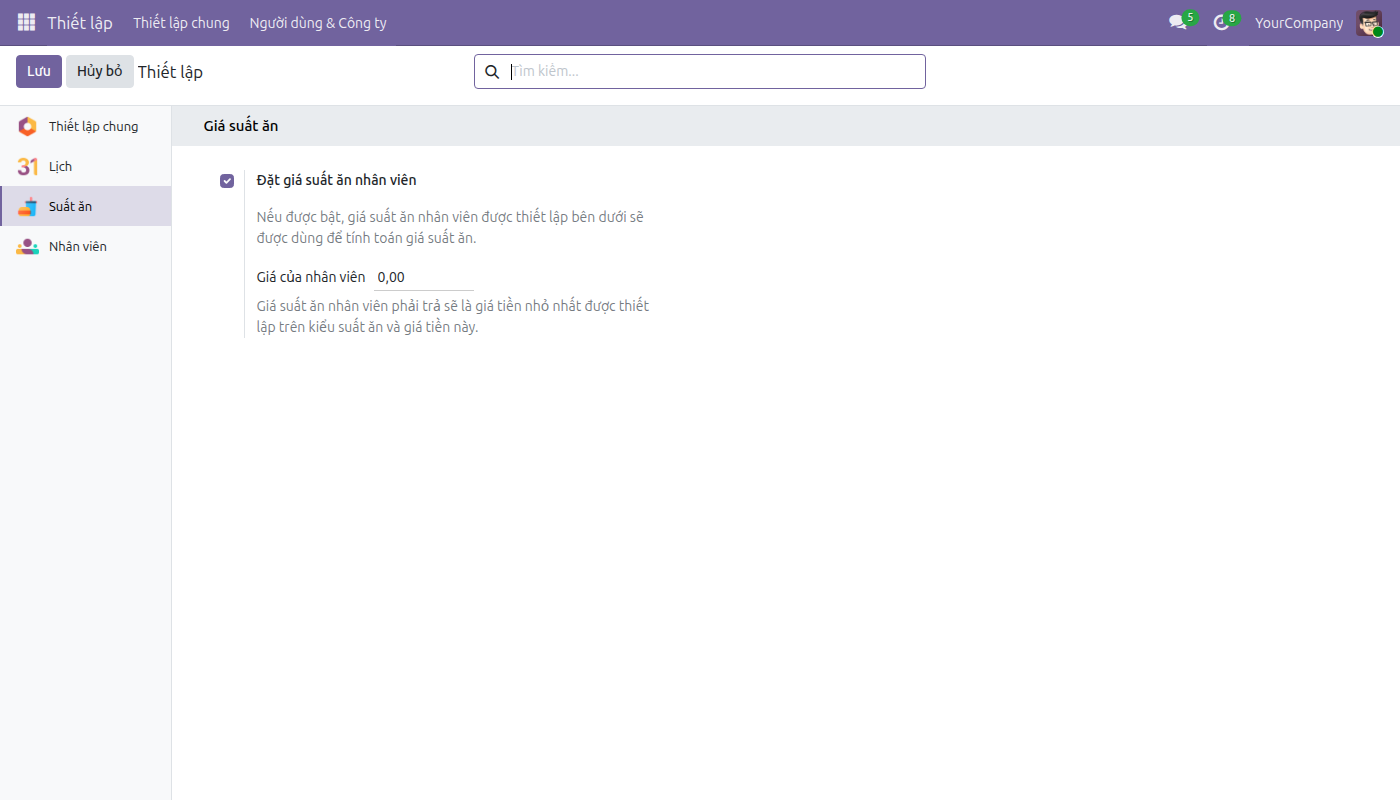This screenshot has height=800, width=1400.
Task: Toggle via the Đặt giá suất ăn nhân viên label
Action: pyautogui.click(x=336, y=180)
